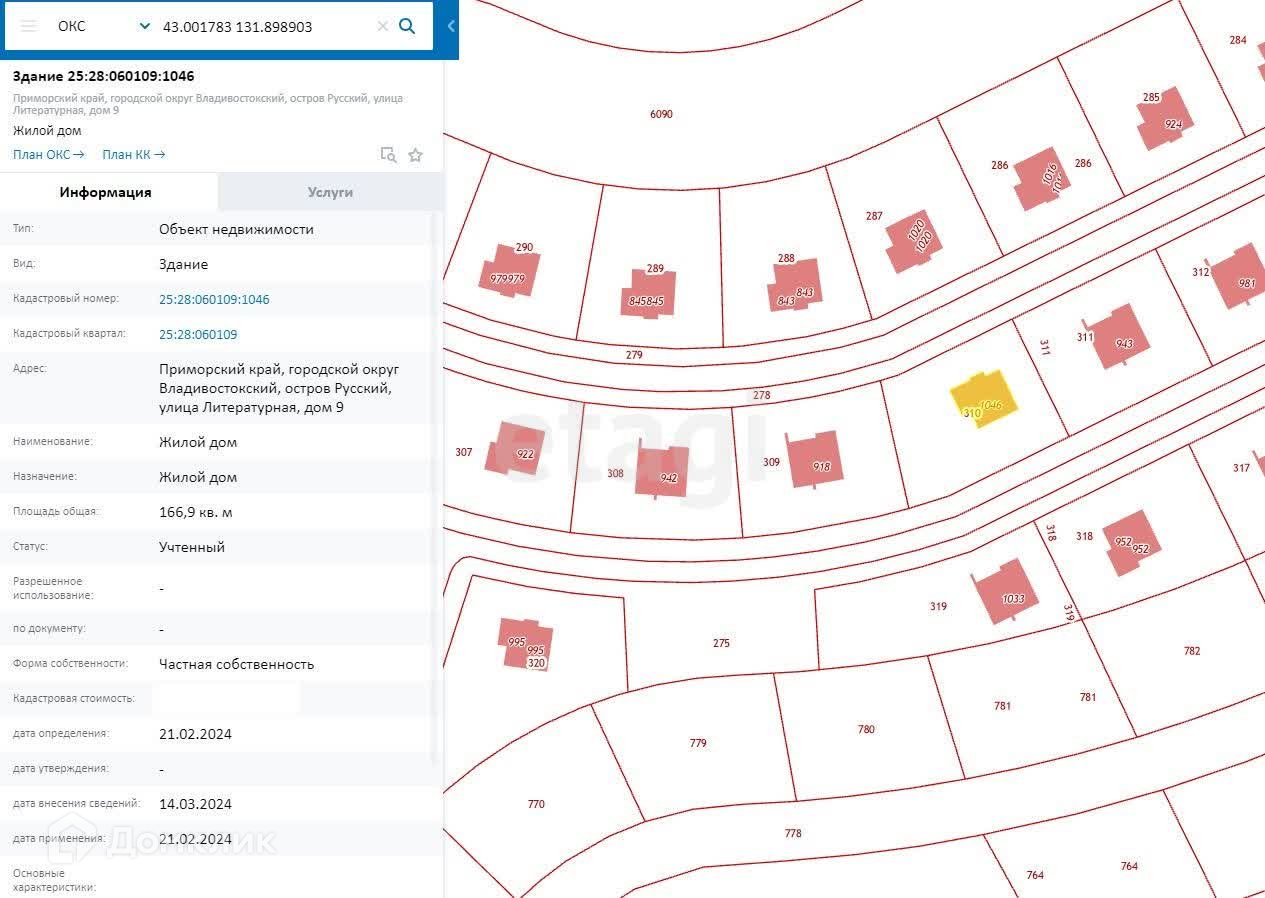Click building 942 on the map

662,471
